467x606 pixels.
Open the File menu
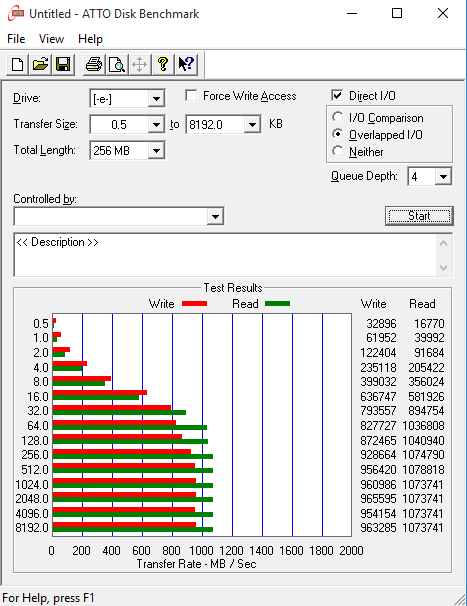coord(16,39)
